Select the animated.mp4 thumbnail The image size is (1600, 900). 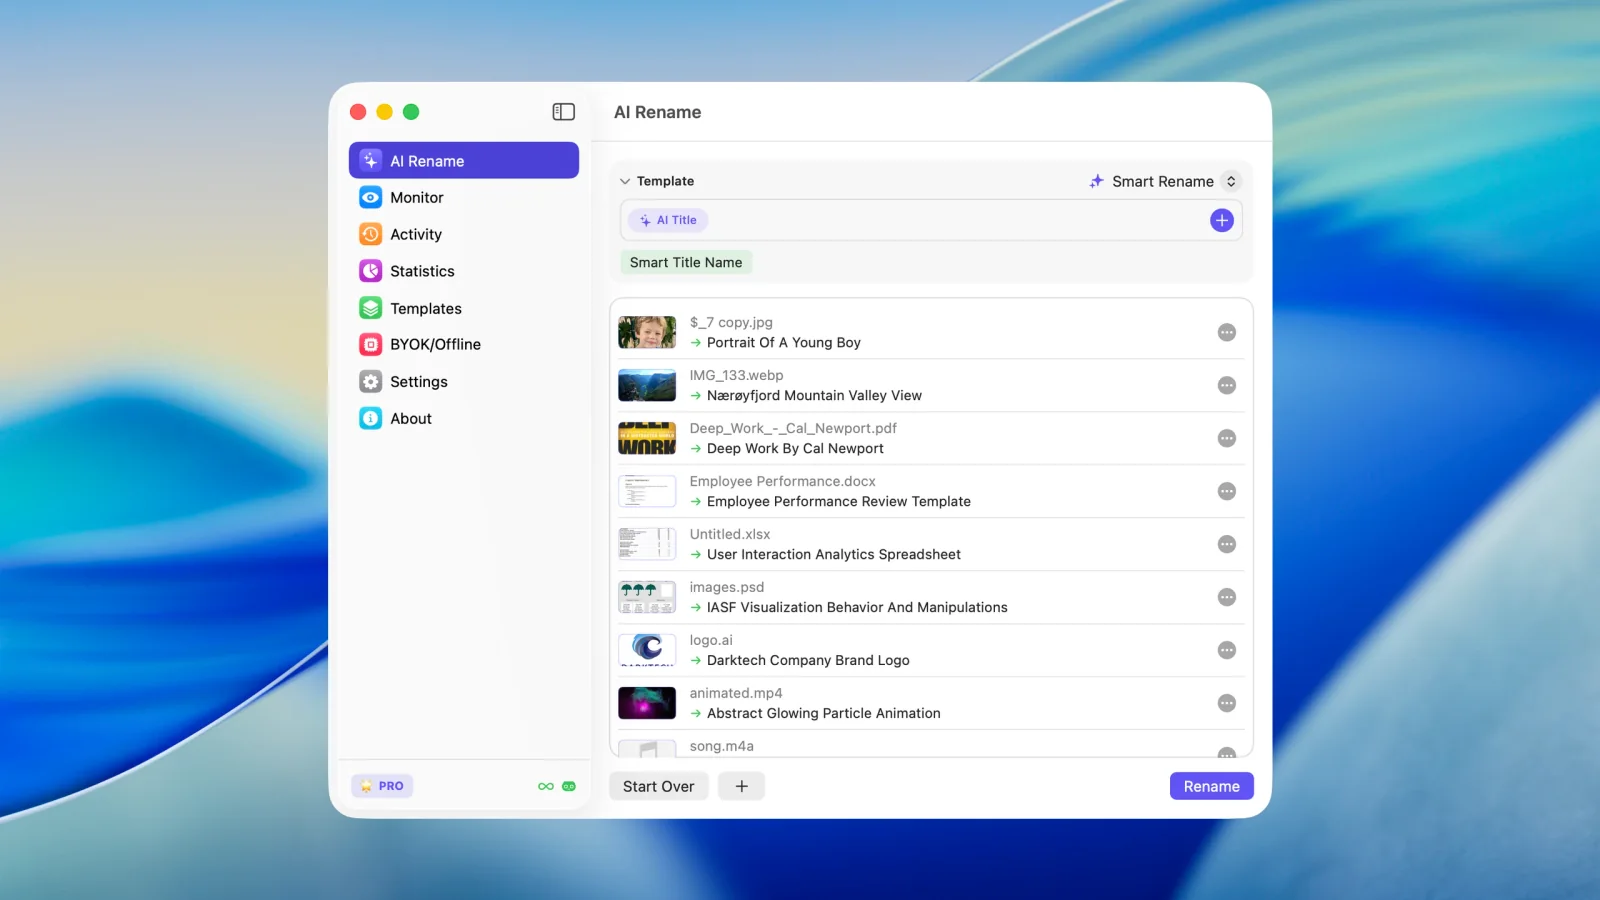[x=647, y=703]
